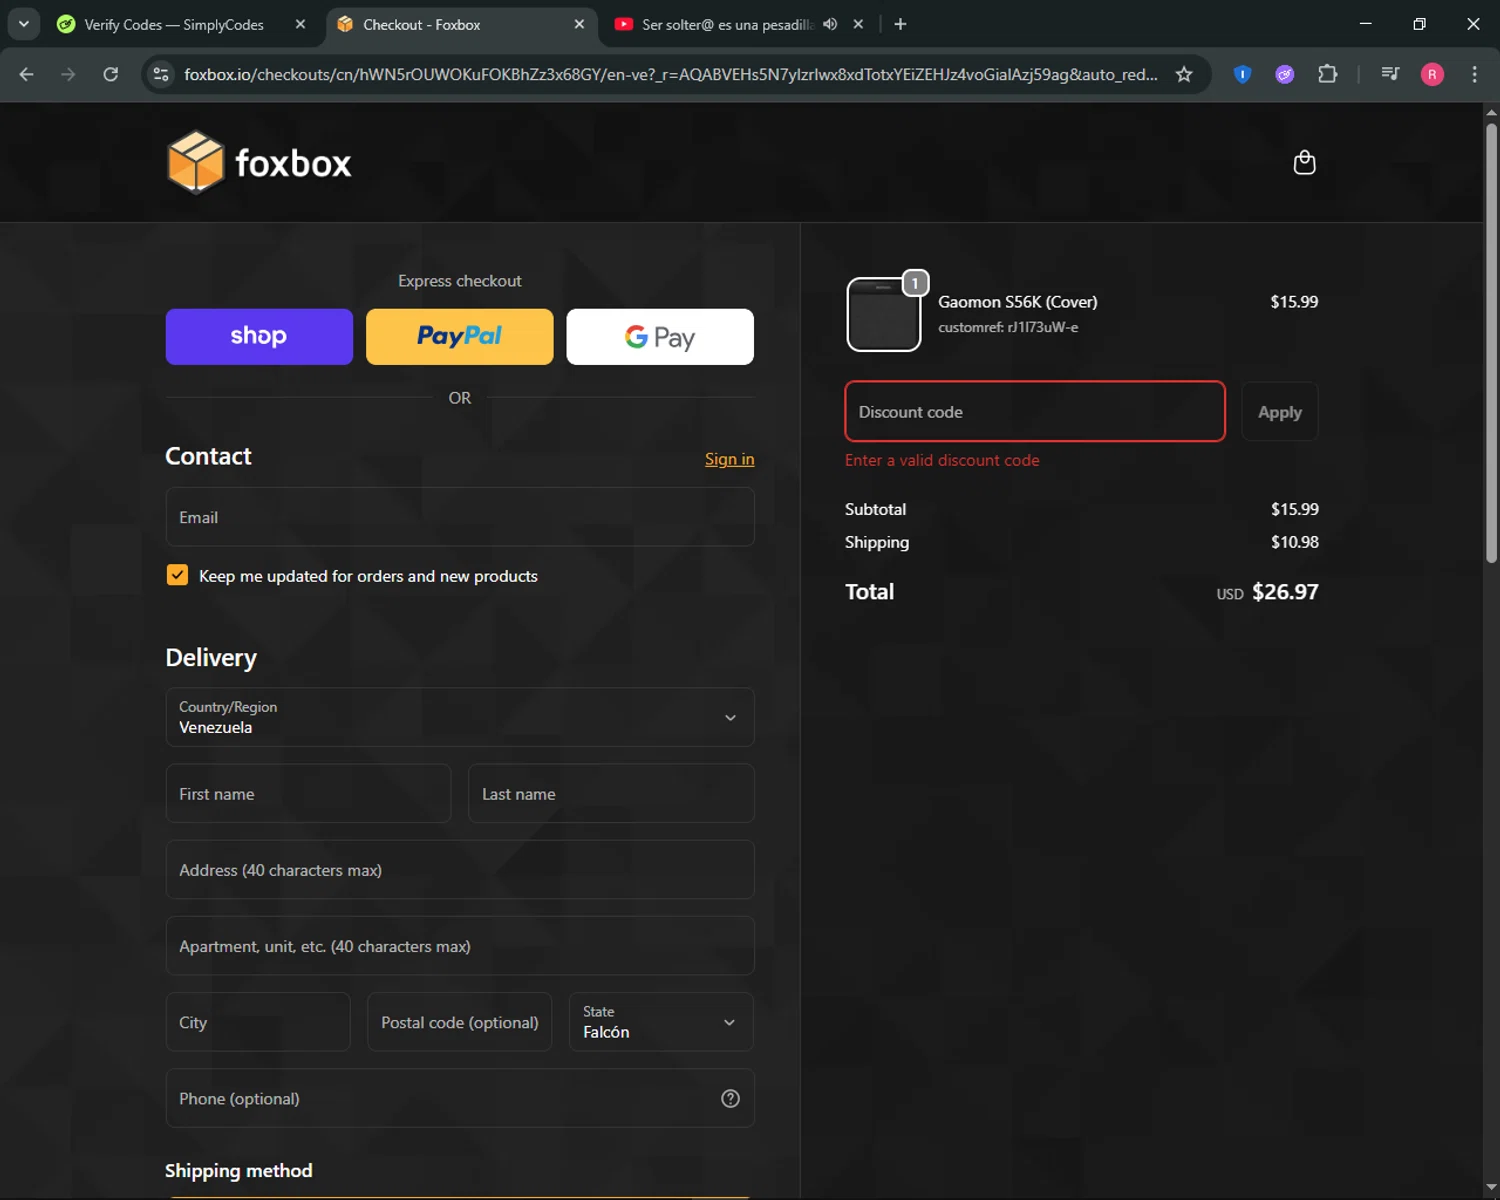1500x1200 pixels.
Task: Click the Gaomon S56K (Cover) product name
Action: 1017,302
